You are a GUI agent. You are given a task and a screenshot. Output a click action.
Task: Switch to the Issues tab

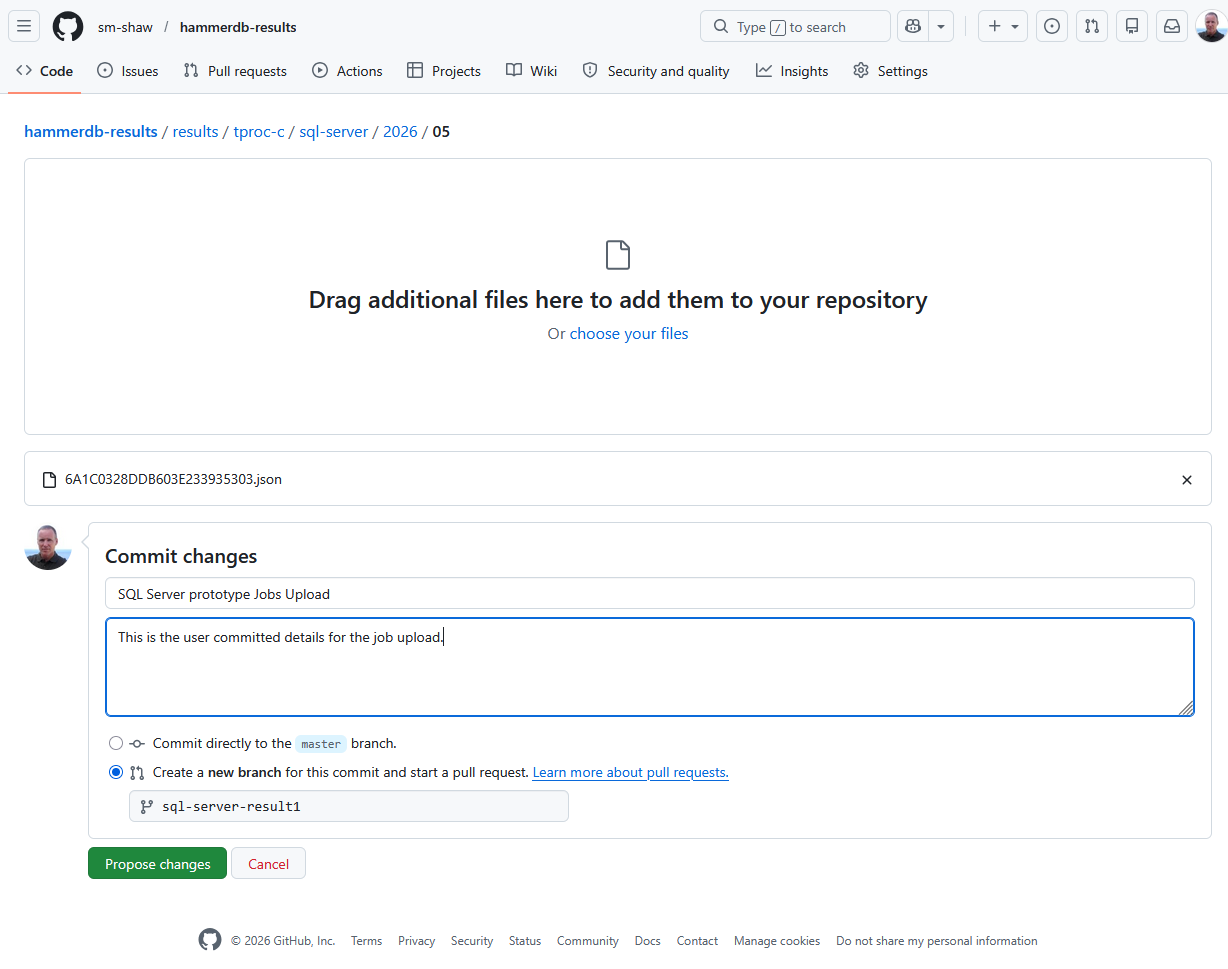[128, 71]
